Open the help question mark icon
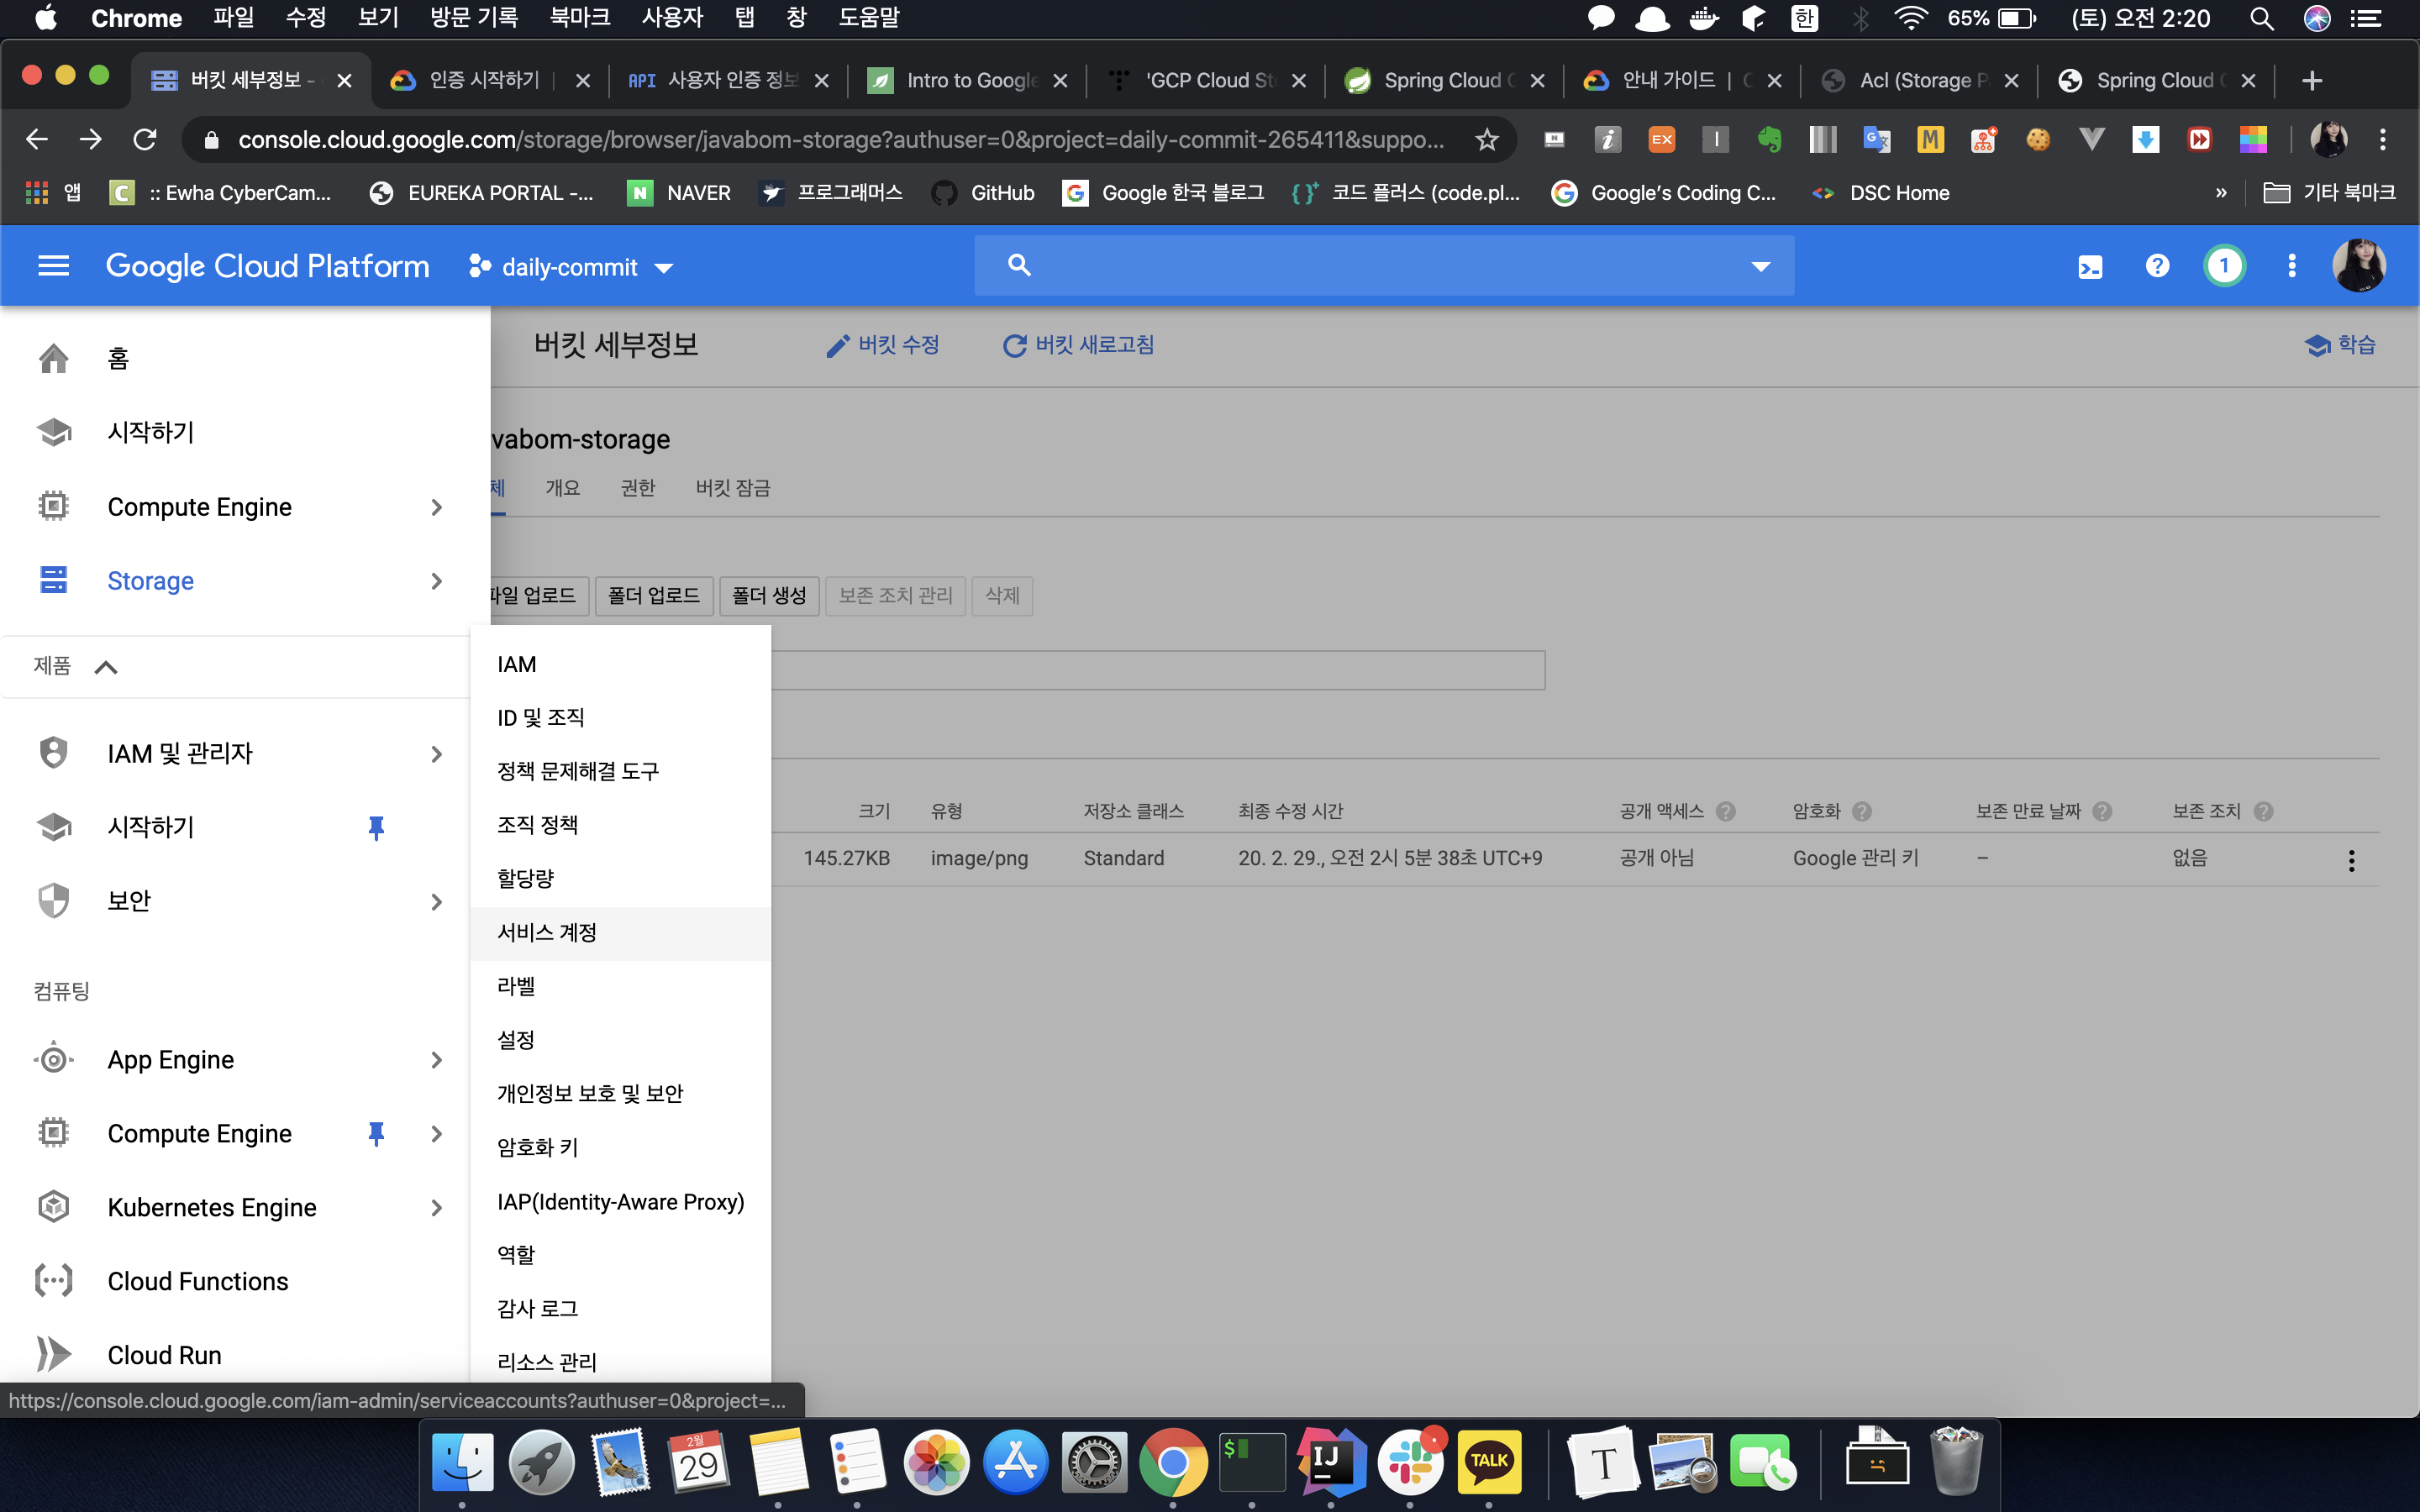This screenshot has height=1512, width=2420. [x=2157, y=266]
